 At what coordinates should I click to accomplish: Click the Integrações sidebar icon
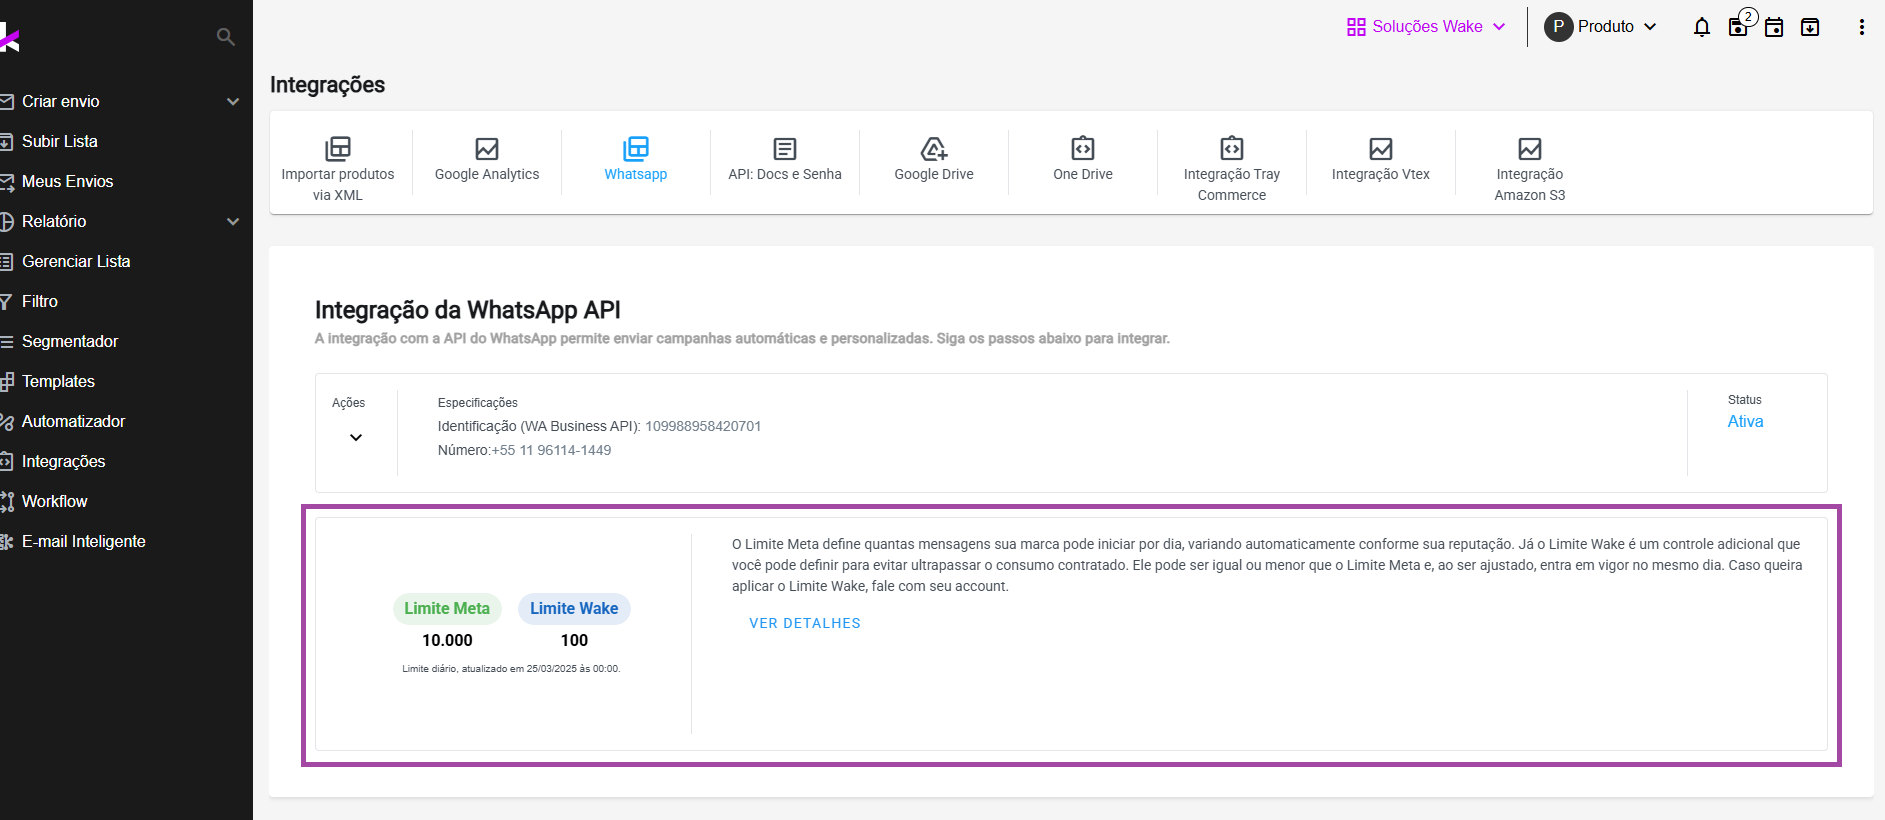(5, 462)
